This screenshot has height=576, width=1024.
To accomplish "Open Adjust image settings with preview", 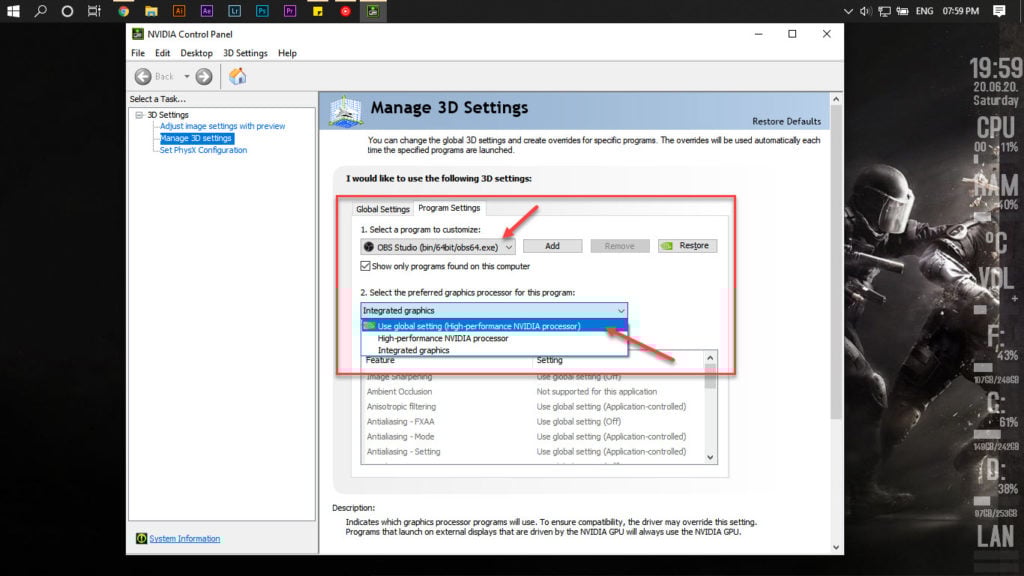I will tap(222, 126).
